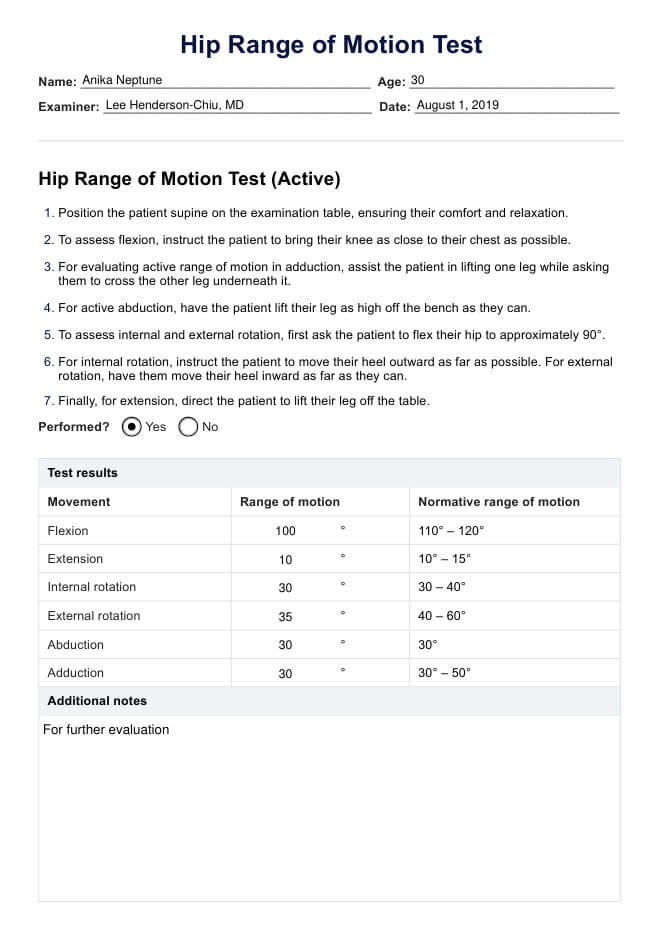Screen dimensions: 661x935
Task: Select the Yes radio button
Action: [x=132, y=427]
